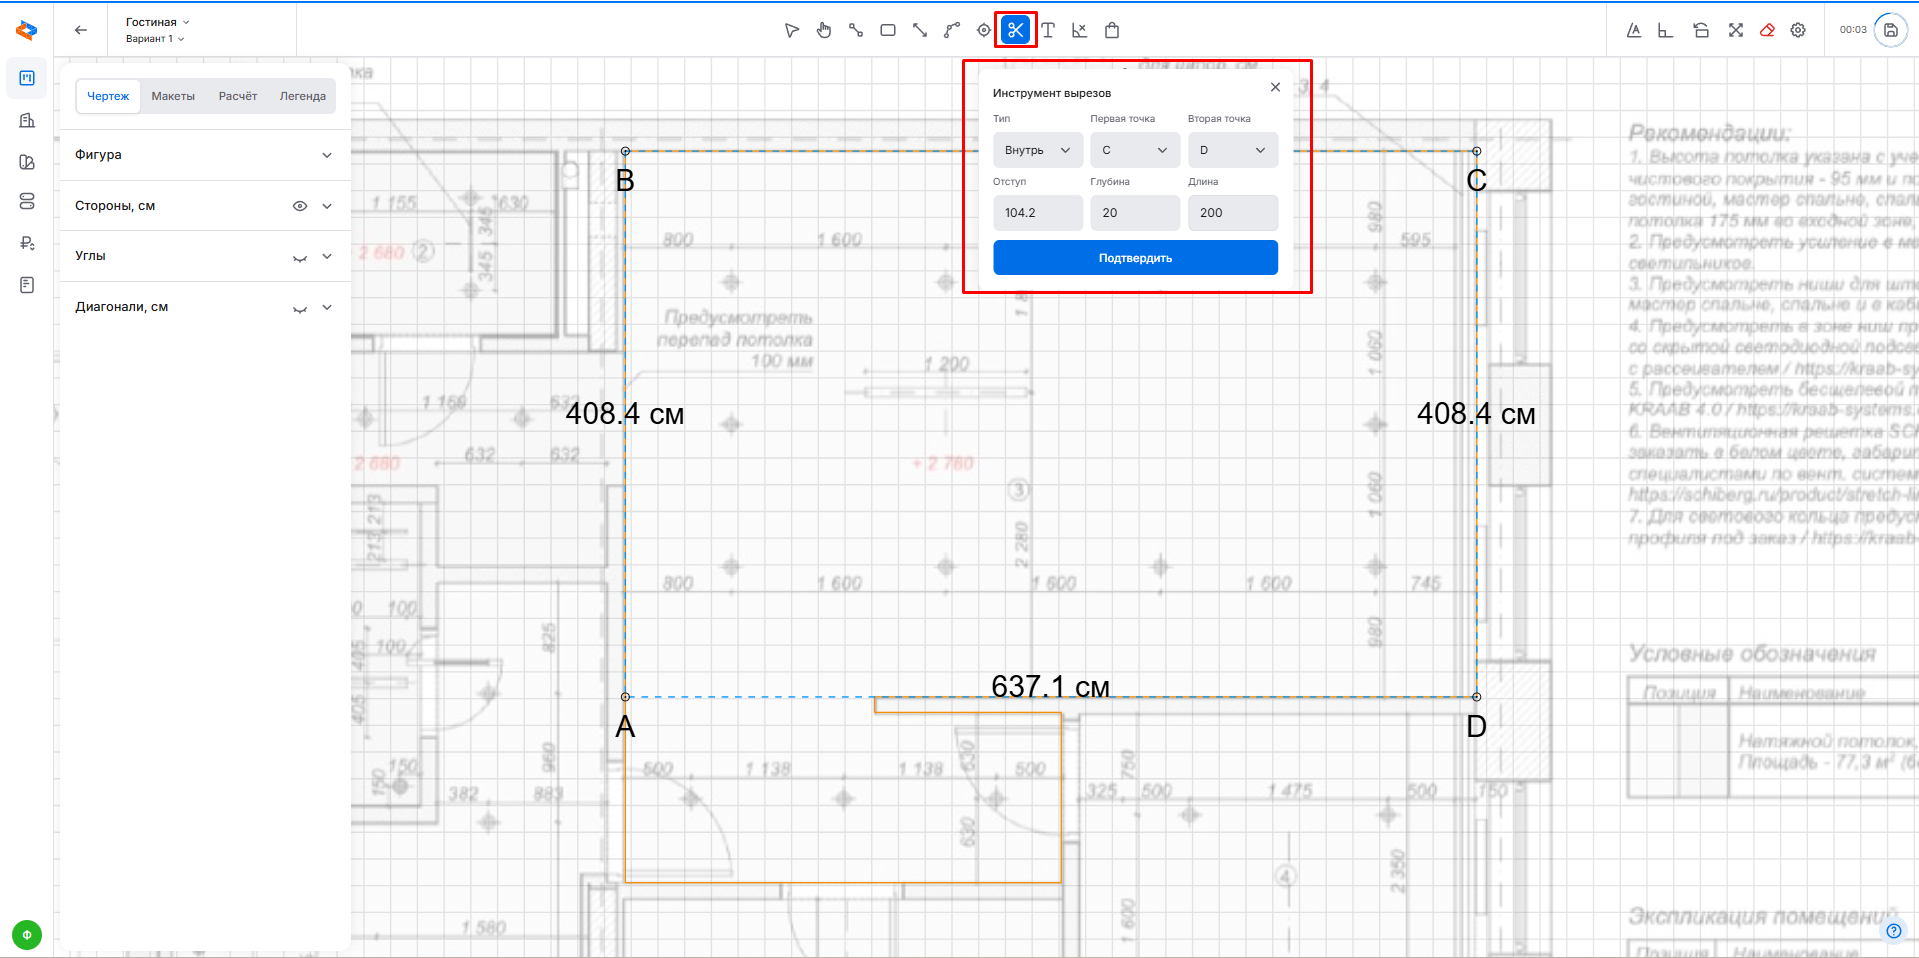Show angles using closed-eye icon
1919x958 pixels.
(299, 257)
